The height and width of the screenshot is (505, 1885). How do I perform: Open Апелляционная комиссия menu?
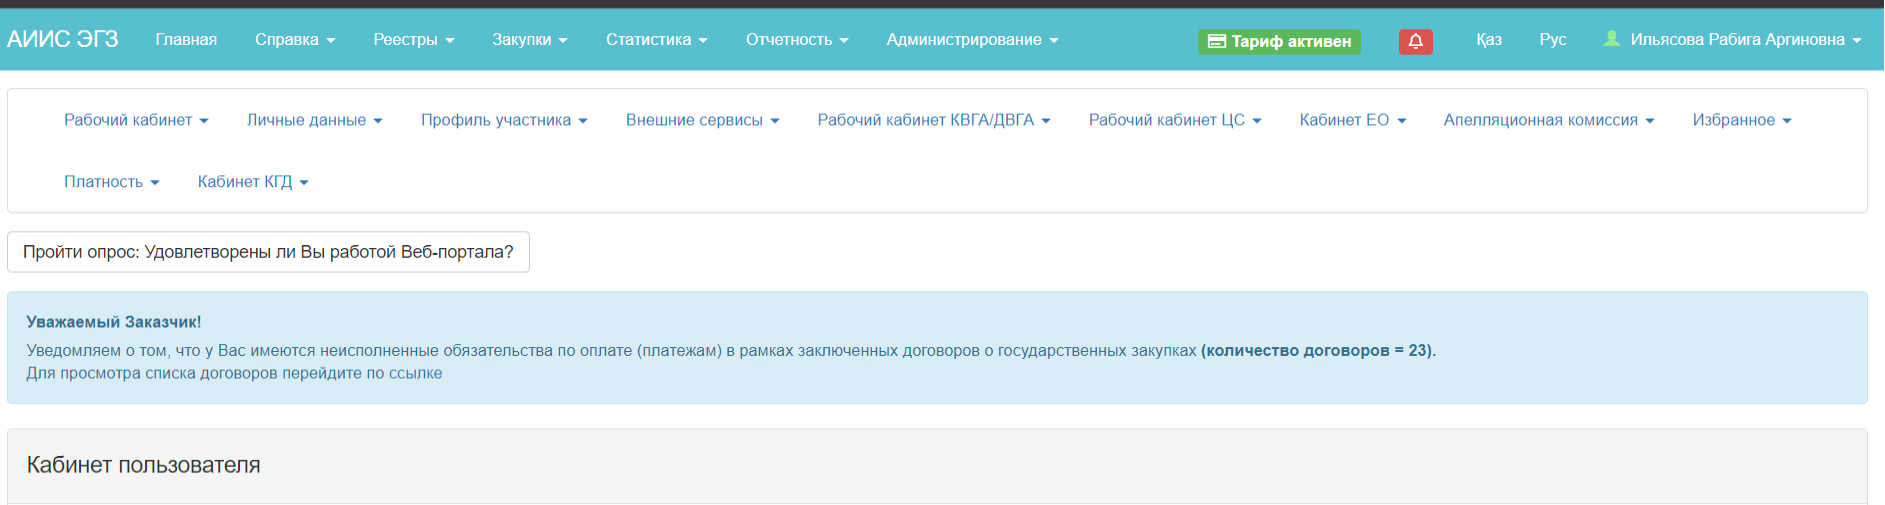[x=1548, y=120]
